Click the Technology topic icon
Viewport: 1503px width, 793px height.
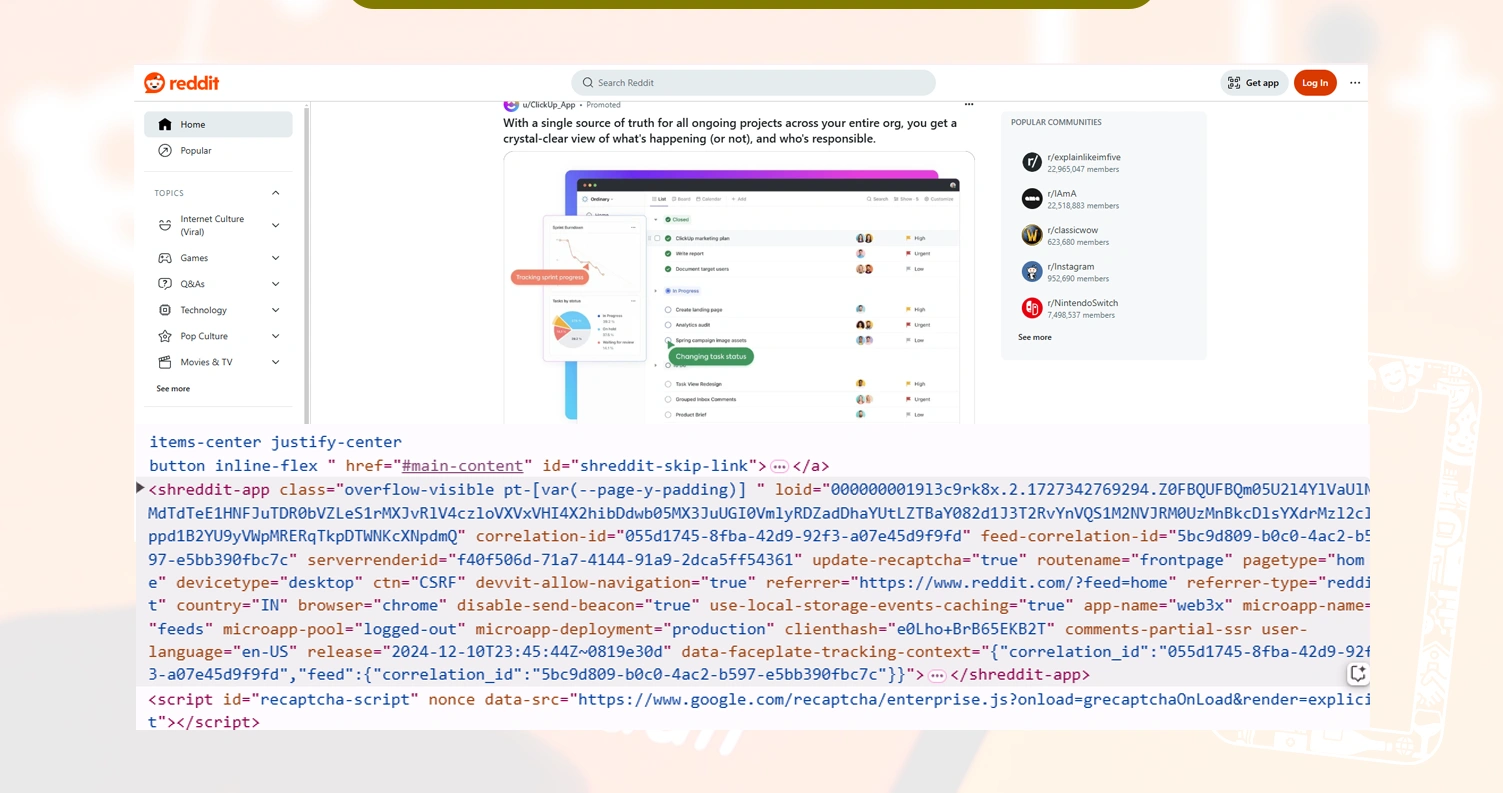point(164,310)
